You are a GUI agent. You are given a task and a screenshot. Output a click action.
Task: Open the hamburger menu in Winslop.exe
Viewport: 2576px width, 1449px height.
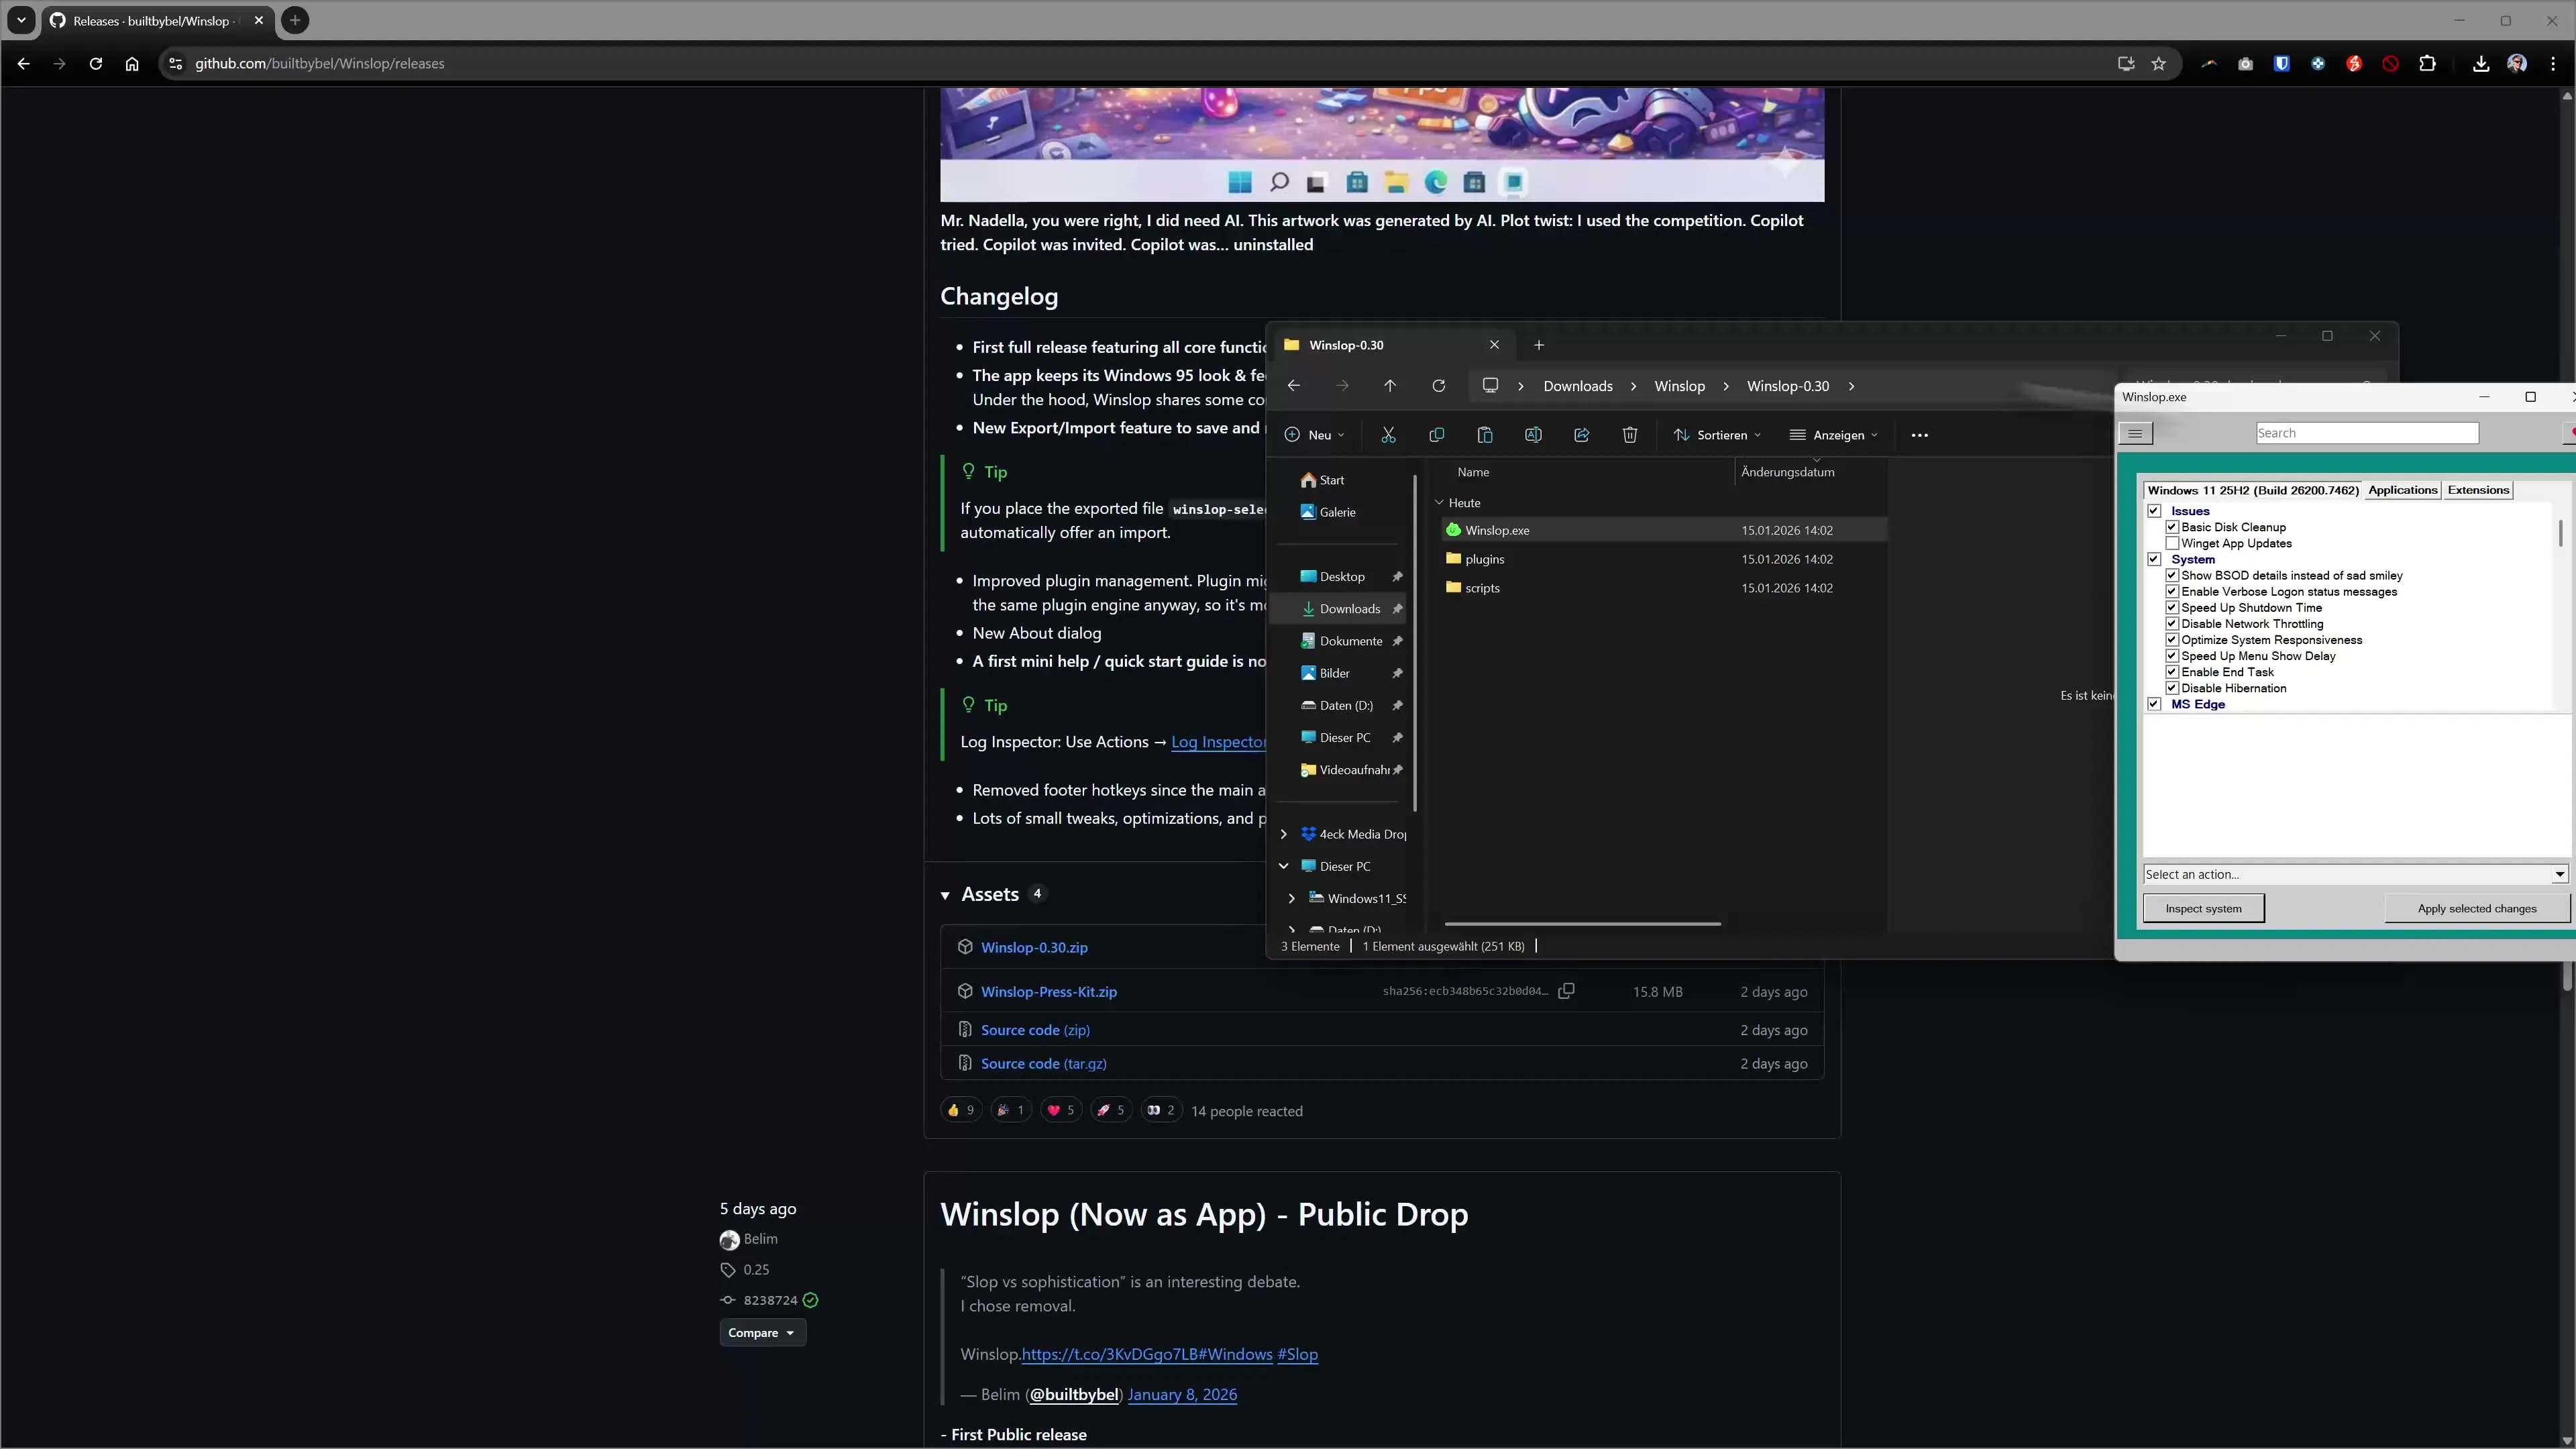[2136, 433]
